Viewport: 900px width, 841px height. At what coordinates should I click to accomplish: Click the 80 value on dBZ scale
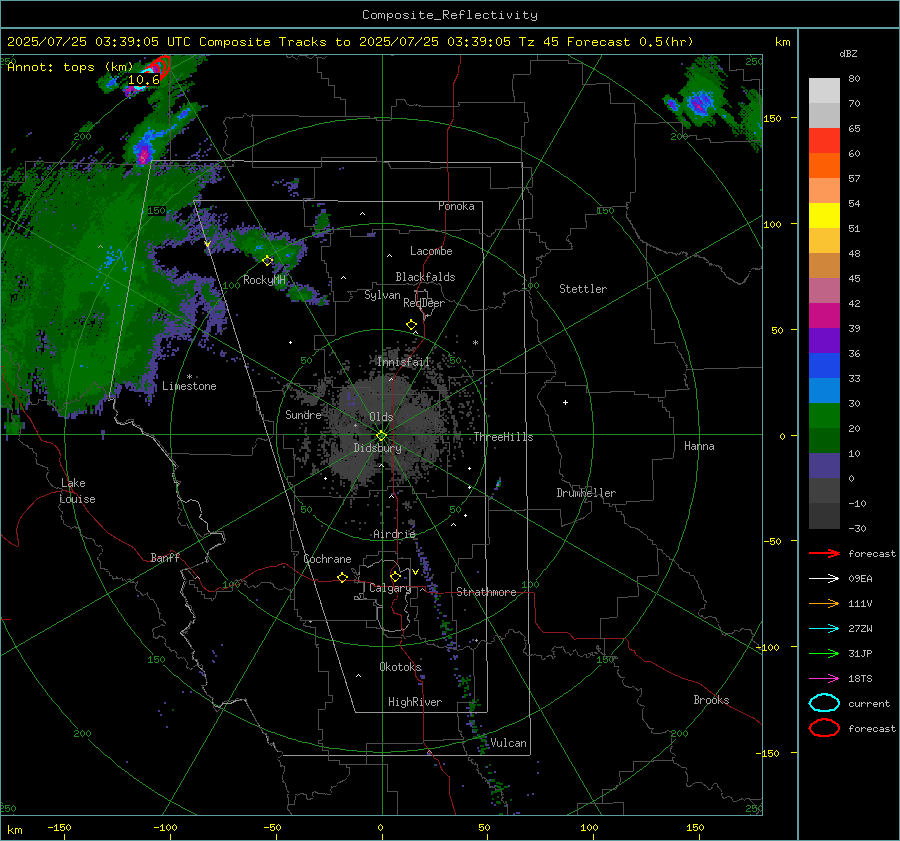[x=854, y=79]
